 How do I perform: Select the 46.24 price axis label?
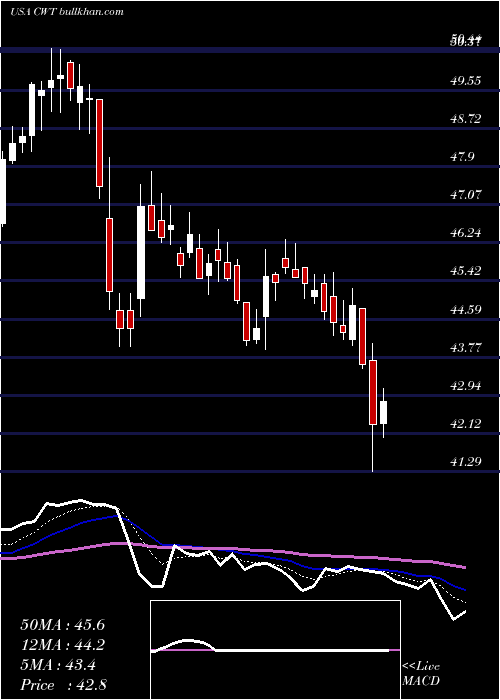(x=466, y=233)
